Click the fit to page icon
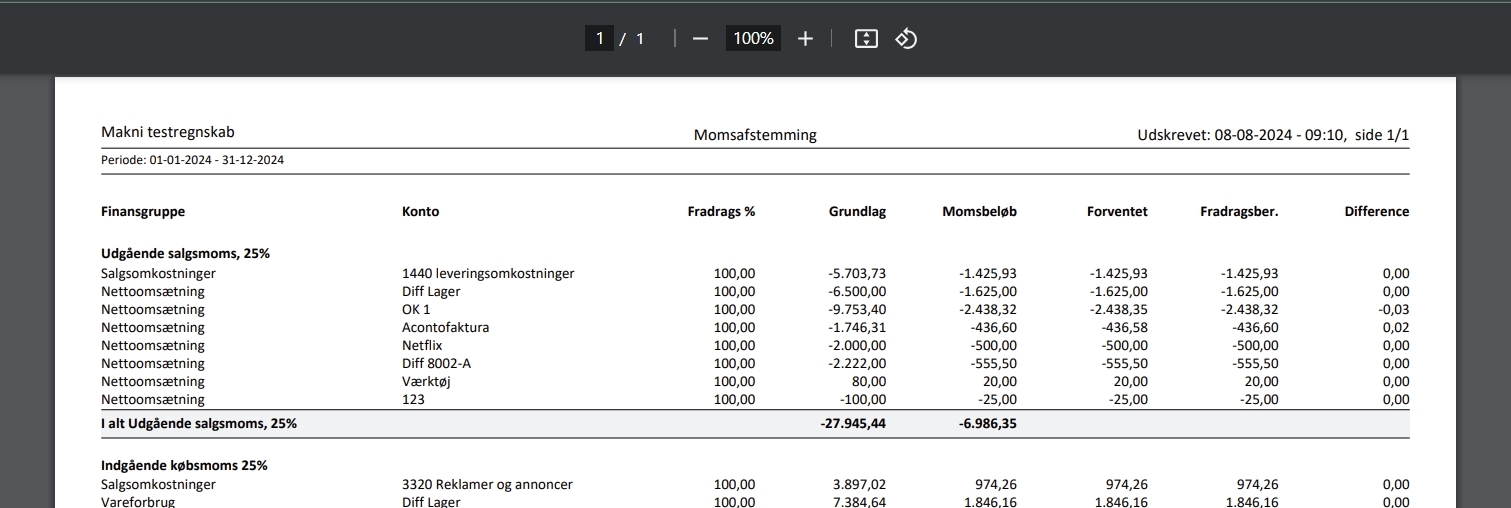Image resolution: width=1511 pixels, height=508 pixels. [x=866, y=39]
